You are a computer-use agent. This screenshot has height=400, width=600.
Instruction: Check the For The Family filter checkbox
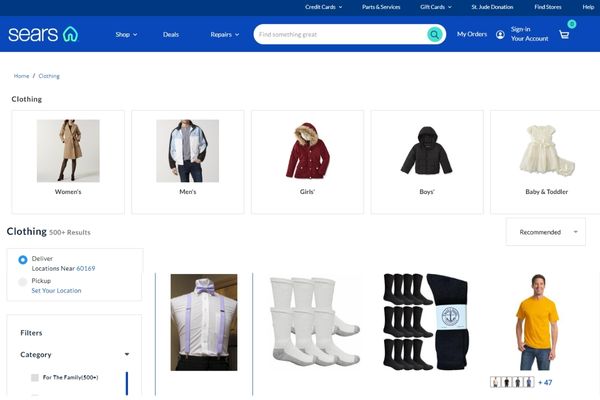[x=35, y=377]
